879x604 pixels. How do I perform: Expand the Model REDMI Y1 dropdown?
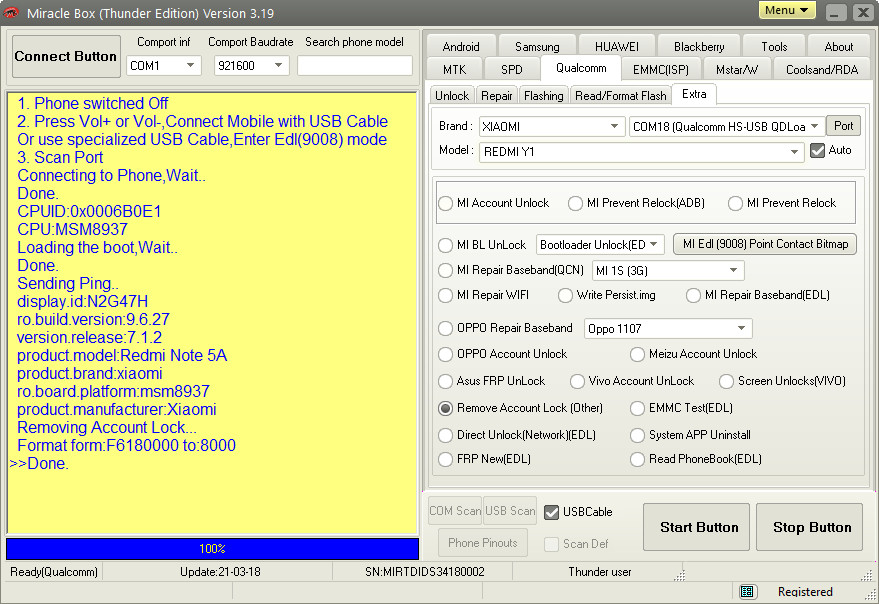point(794,152)
